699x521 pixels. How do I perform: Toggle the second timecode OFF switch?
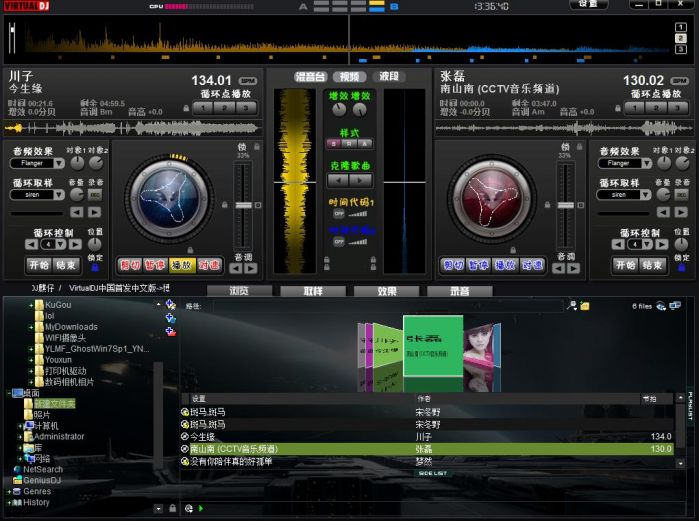pyautogui.click(x=339, y=241)
